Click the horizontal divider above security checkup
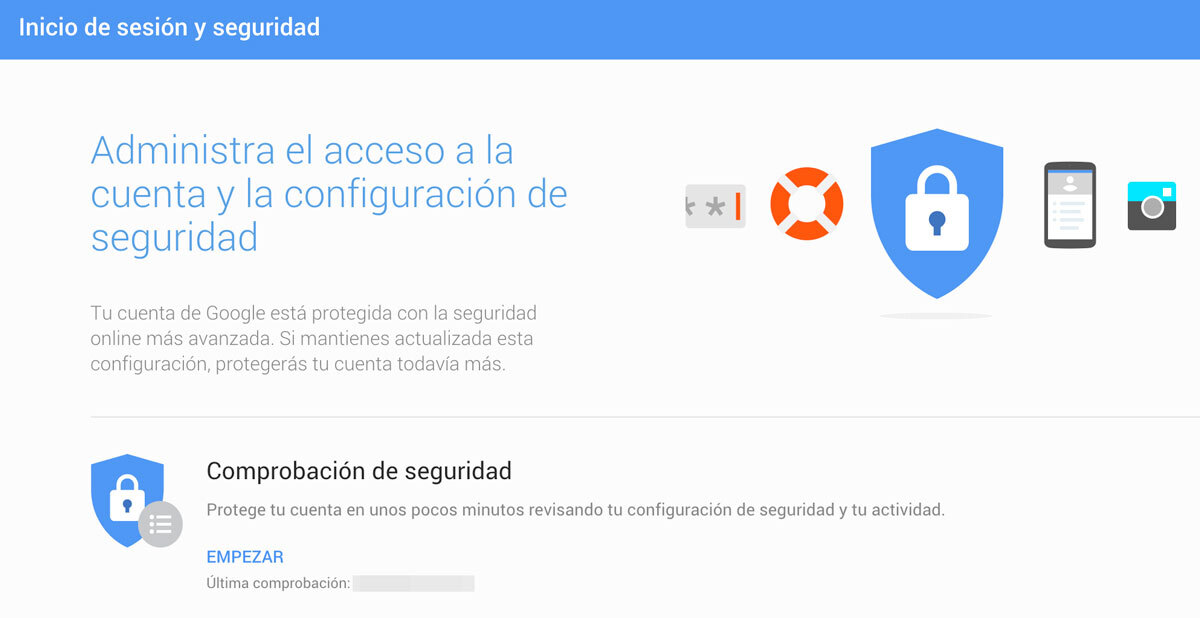The width and height of the screenshot is (1200, 618). tap(645, 417)
